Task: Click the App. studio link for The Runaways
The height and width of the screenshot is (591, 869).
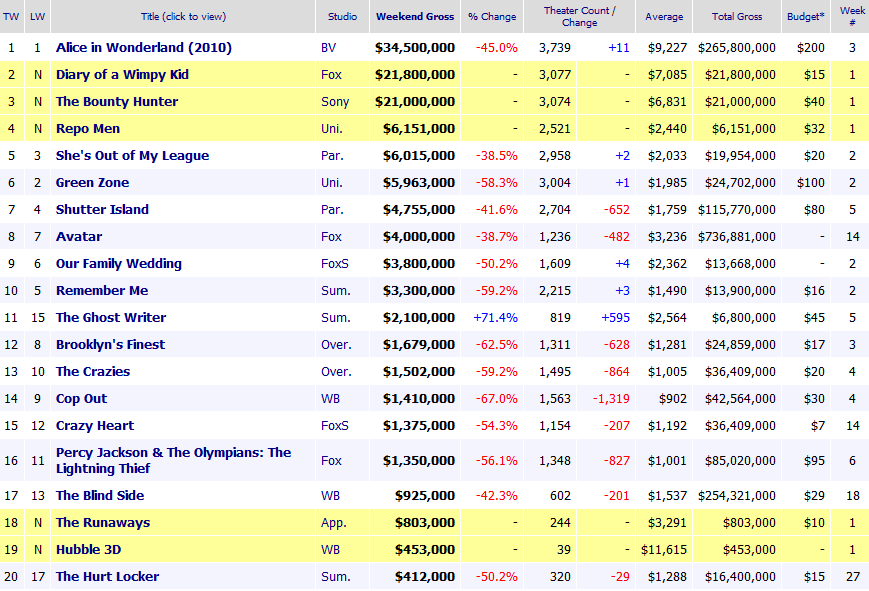Action: (x=334, y=523)
